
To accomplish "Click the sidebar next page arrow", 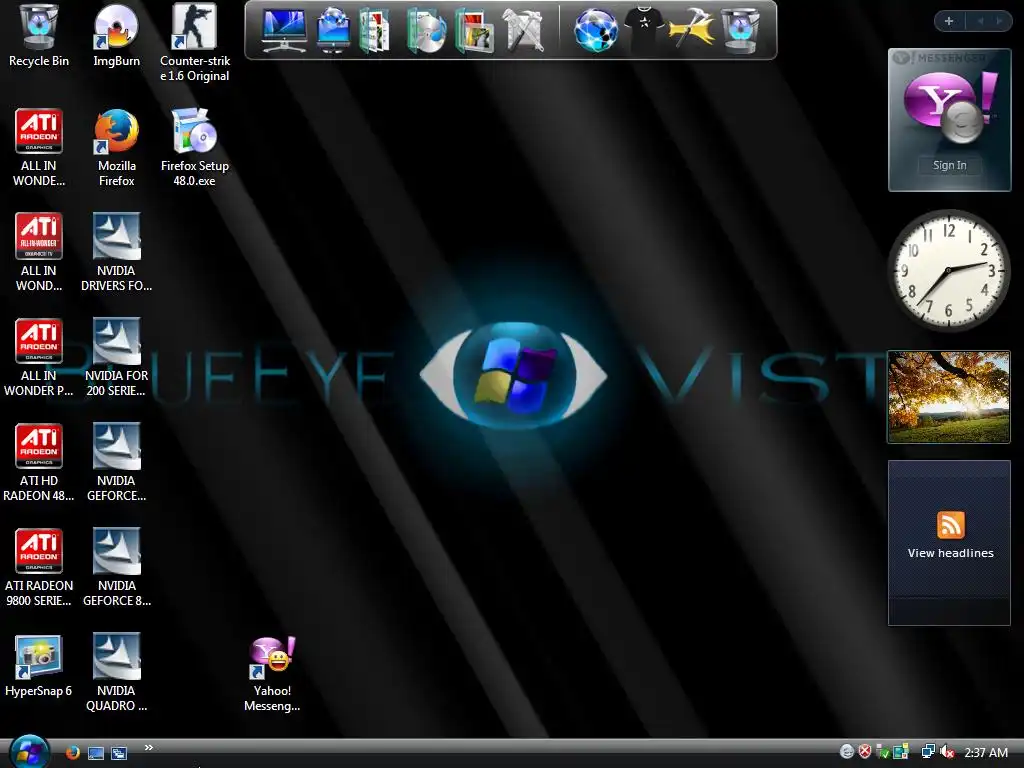I will point(999,21).
